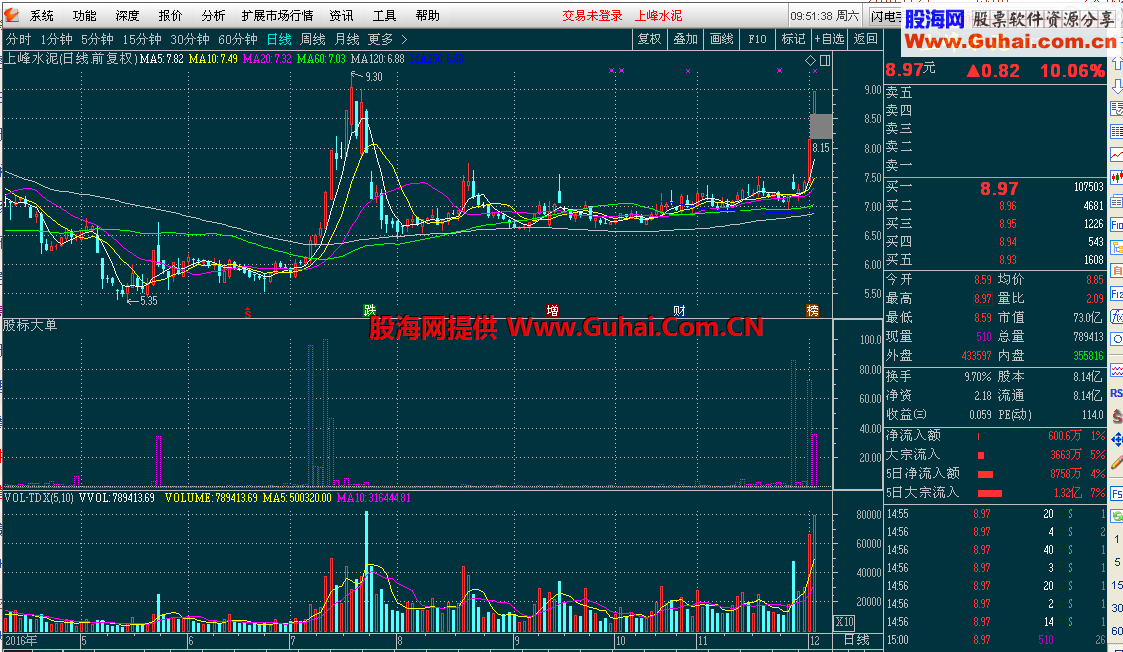Toggle 画线 drawing mode
Screen dimensions: 1123x652
click(721, 39)
